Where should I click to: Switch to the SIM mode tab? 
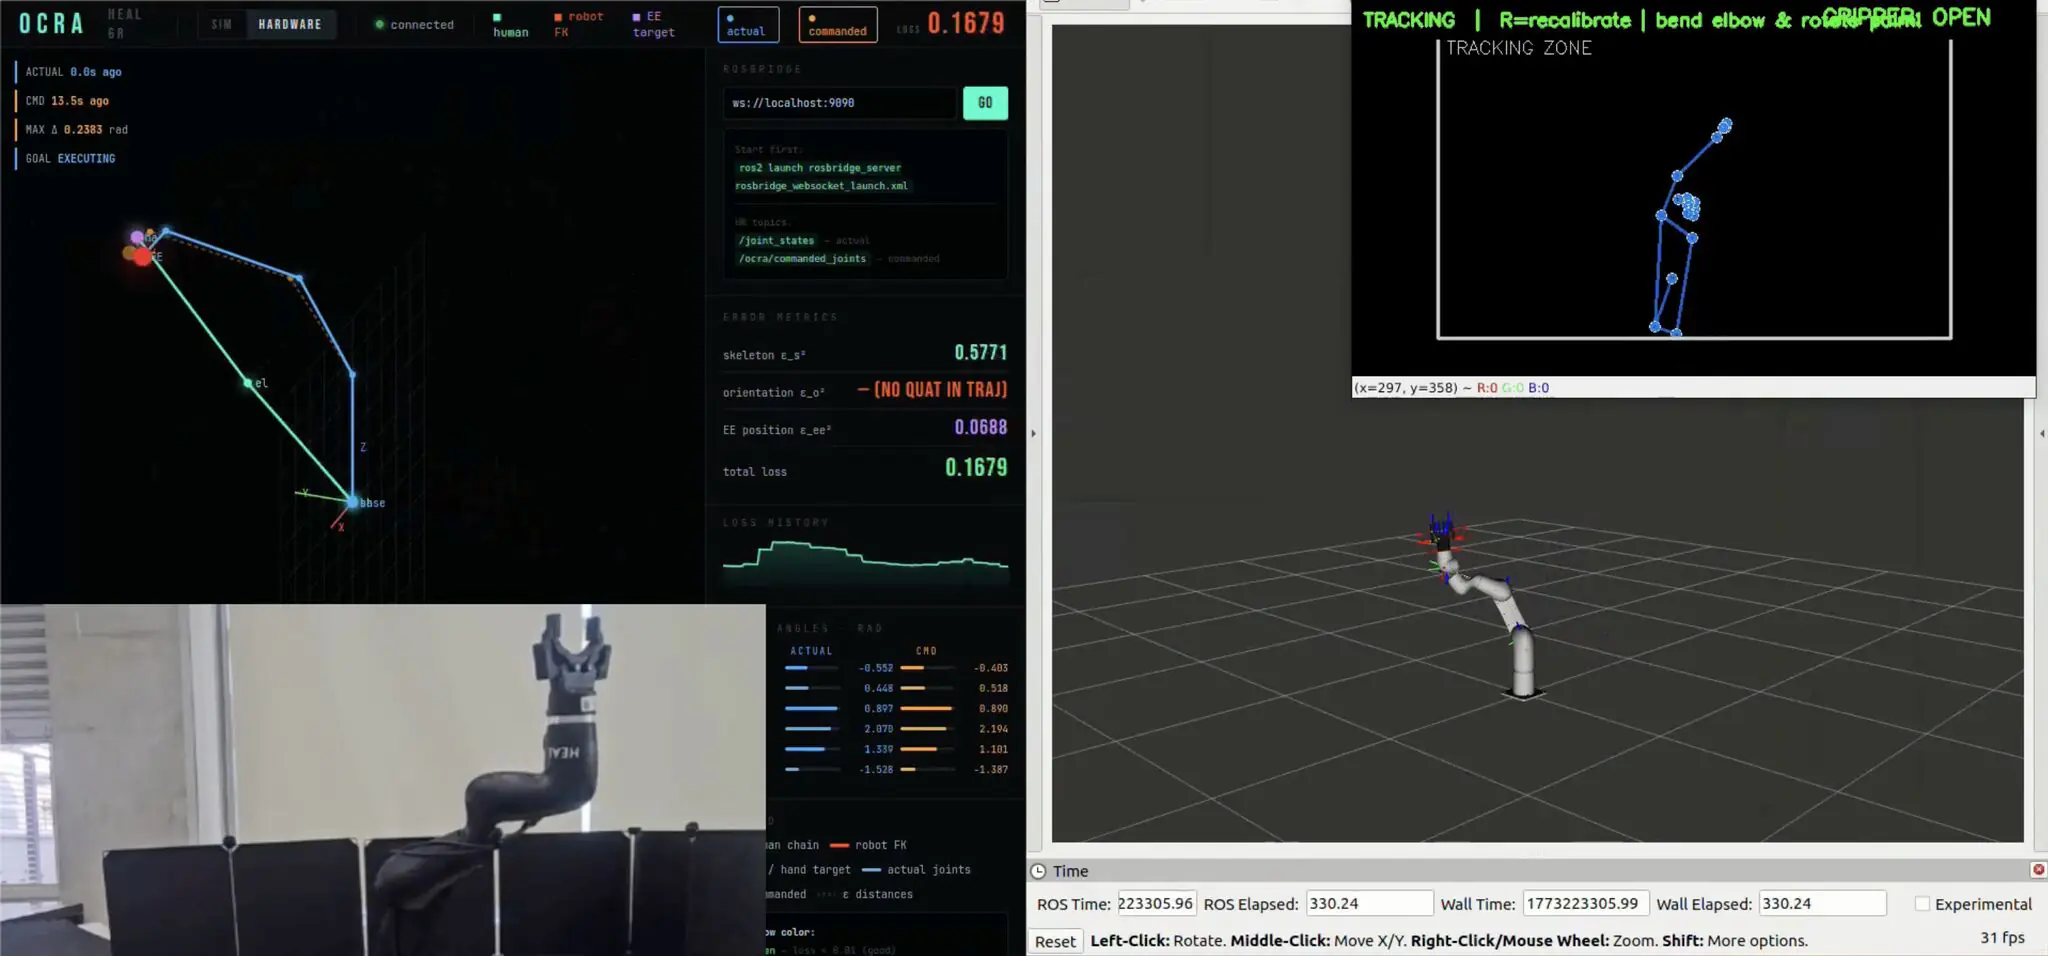pyautogui.click(x=222, y=24)
